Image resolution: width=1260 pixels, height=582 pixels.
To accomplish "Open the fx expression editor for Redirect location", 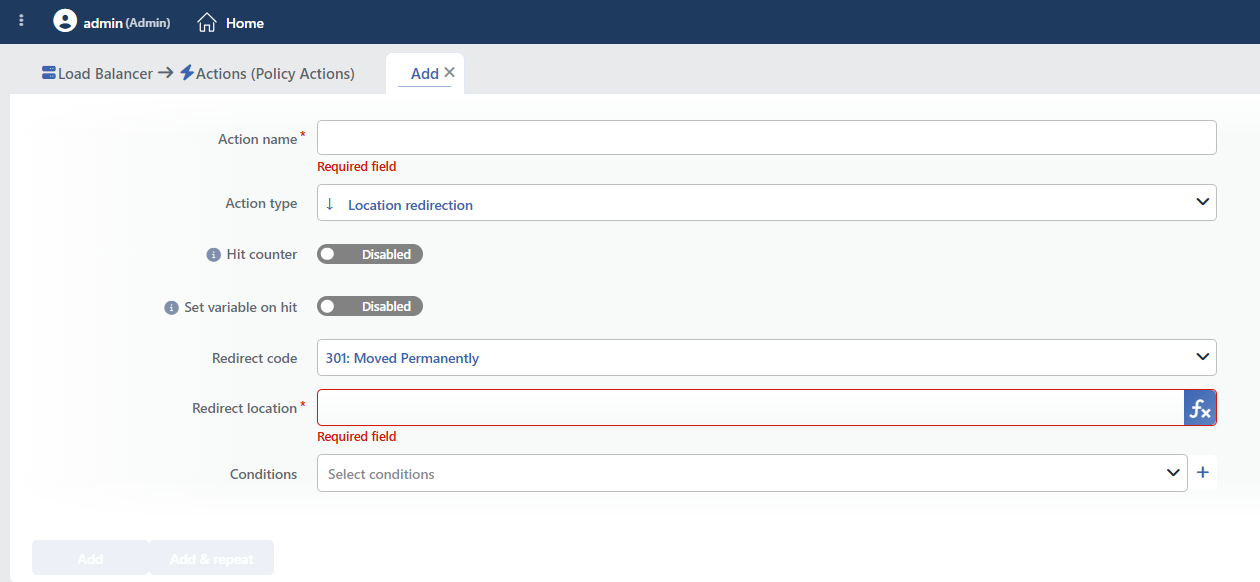I will tap(1199, 408).
